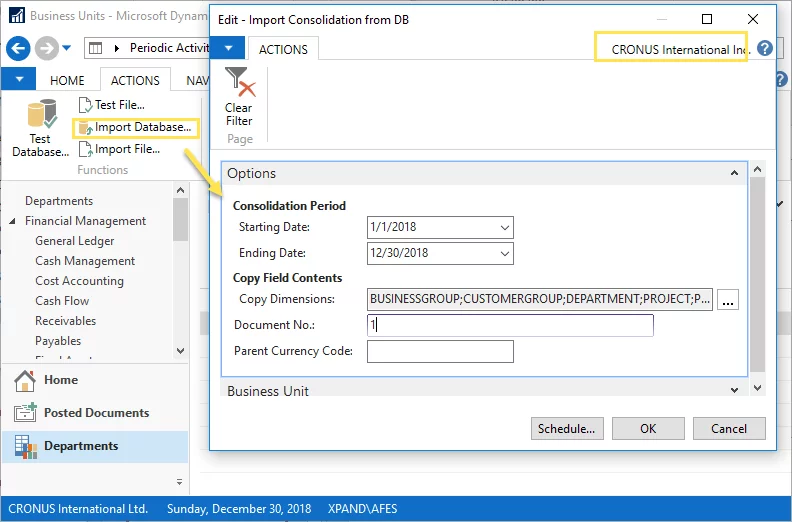Click the Parent Currency Code field
792x522 pixels.
pos(440,351)
